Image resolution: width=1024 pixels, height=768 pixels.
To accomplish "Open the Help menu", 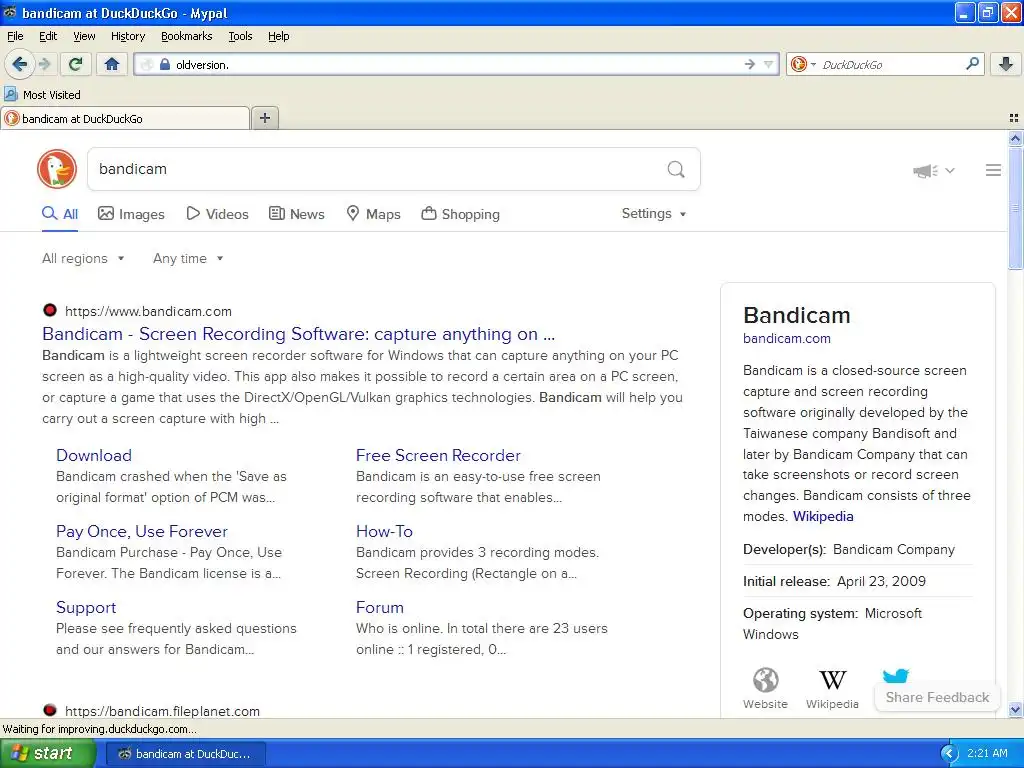I will [278, 36].
